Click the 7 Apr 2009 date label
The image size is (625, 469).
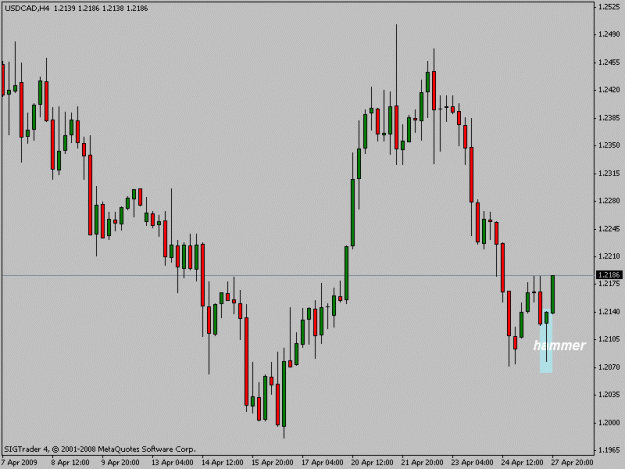(x=19, y=463)
